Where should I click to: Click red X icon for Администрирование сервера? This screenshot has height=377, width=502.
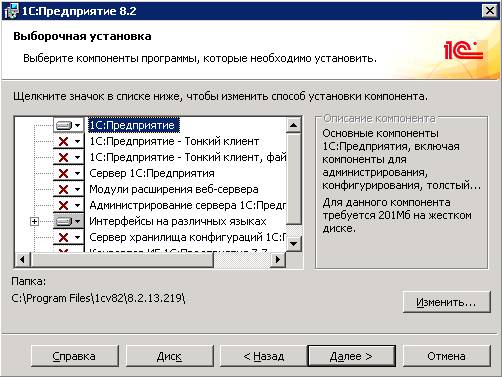[x=63, y=205]
